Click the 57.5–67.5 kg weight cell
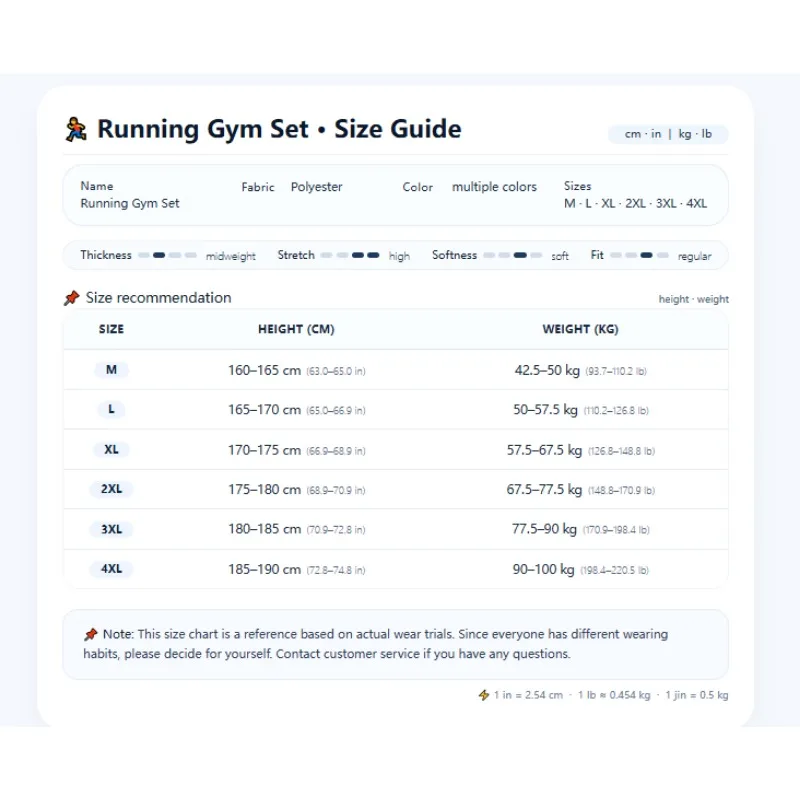 [581, 450]
